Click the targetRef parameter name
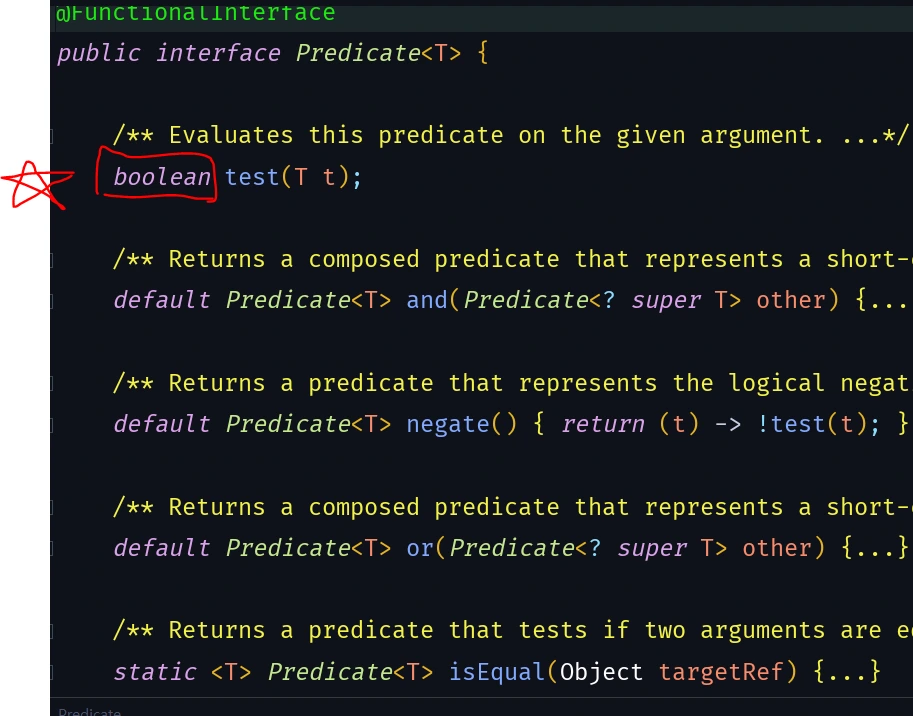Screen dimensions: 913x716 (721, 672)
